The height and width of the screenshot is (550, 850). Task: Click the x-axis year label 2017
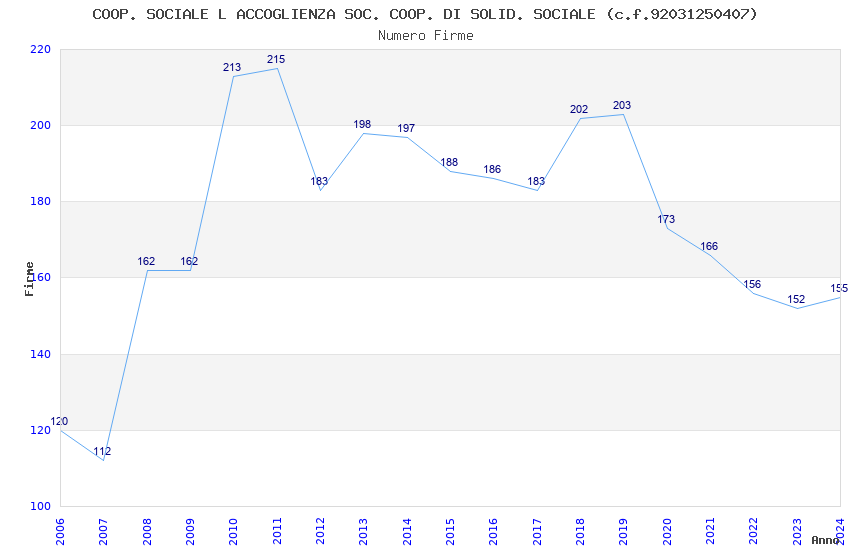coord(537,532)
